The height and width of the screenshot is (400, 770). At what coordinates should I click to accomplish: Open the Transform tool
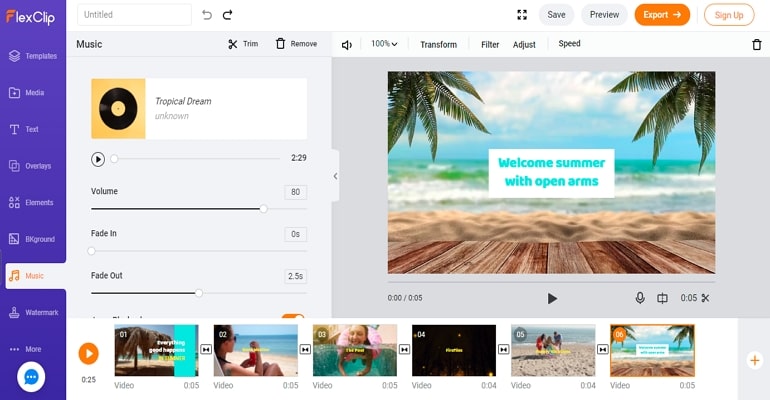tap(439, 45)
